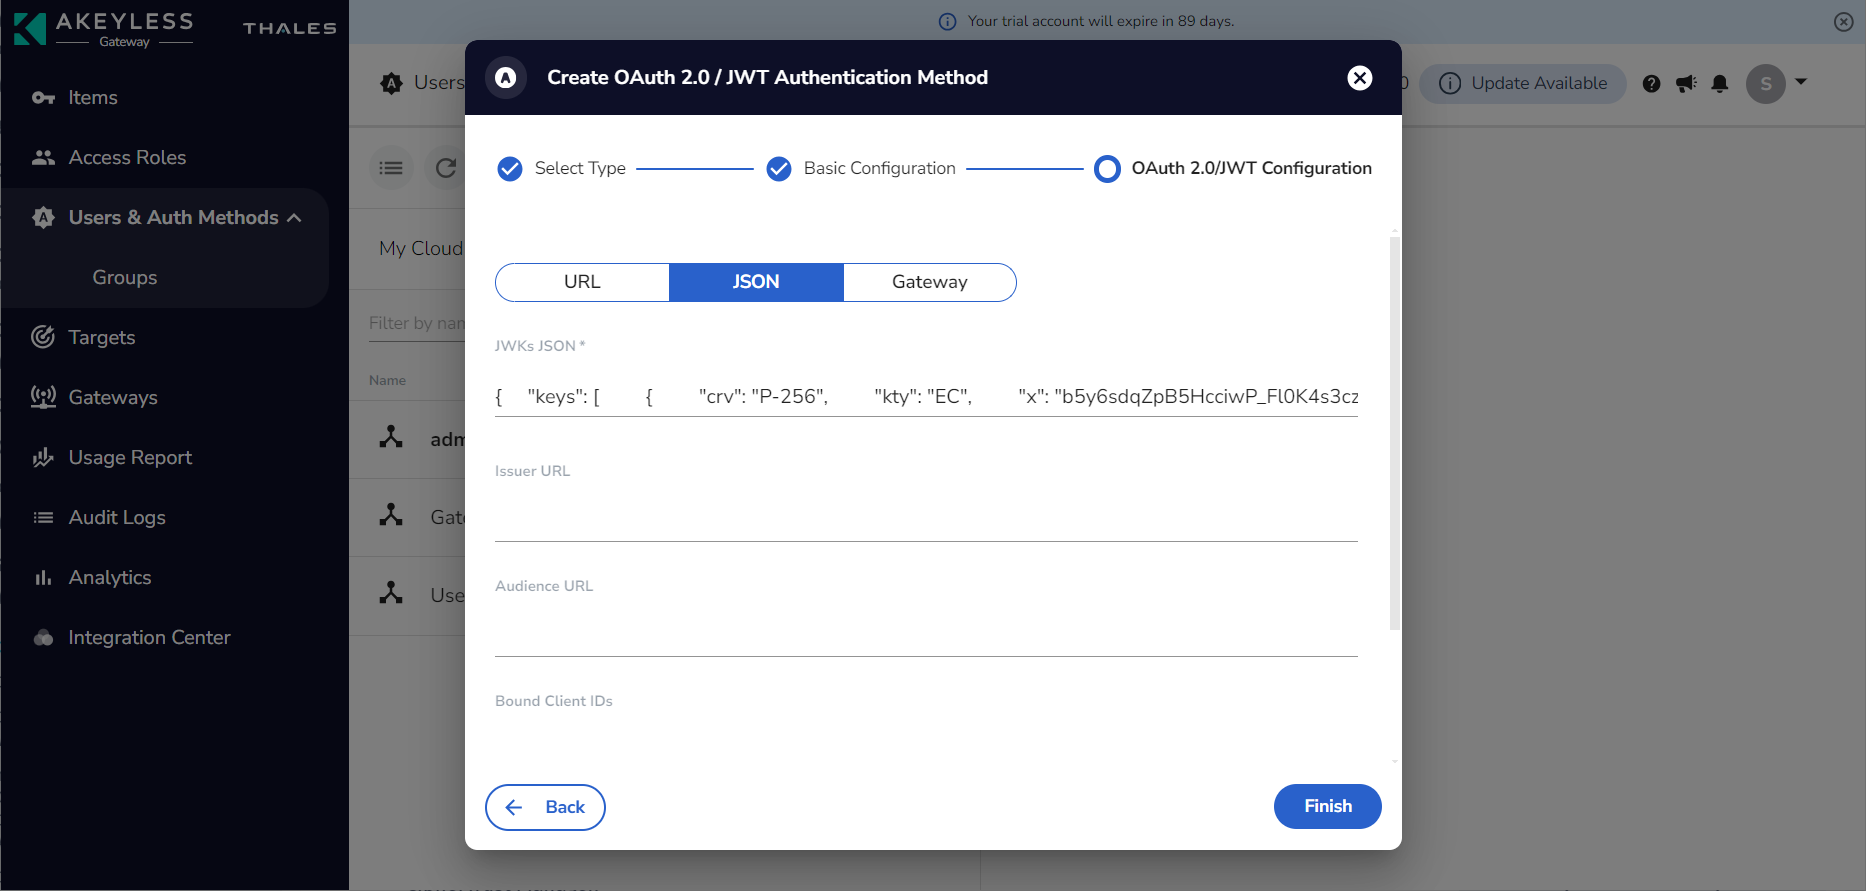Click the Issuer URL input field
1866x891 pixels.
point(925,518)
